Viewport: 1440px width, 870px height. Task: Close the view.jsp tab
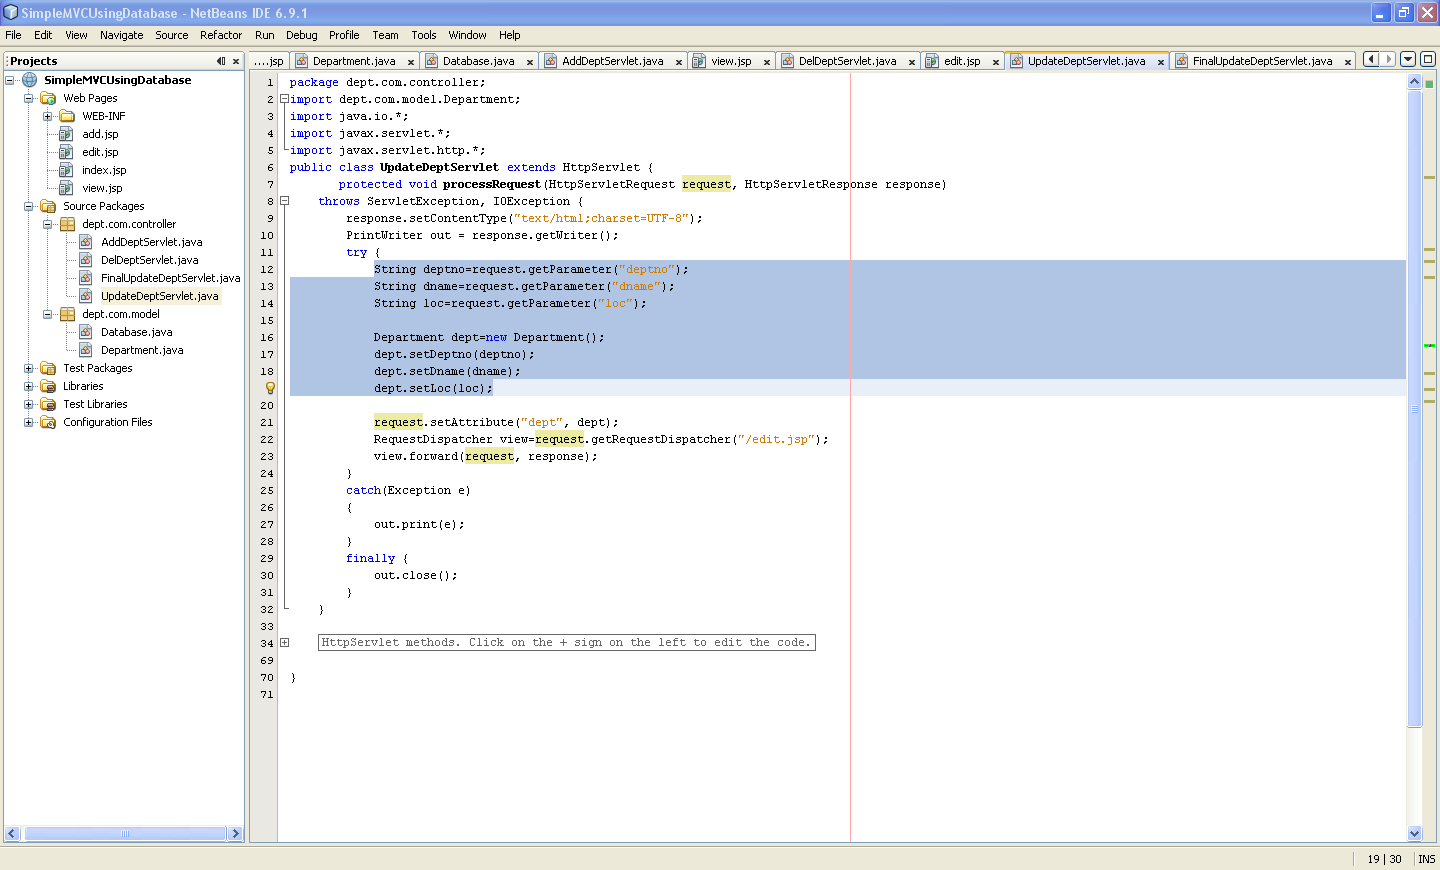(768, 60)
